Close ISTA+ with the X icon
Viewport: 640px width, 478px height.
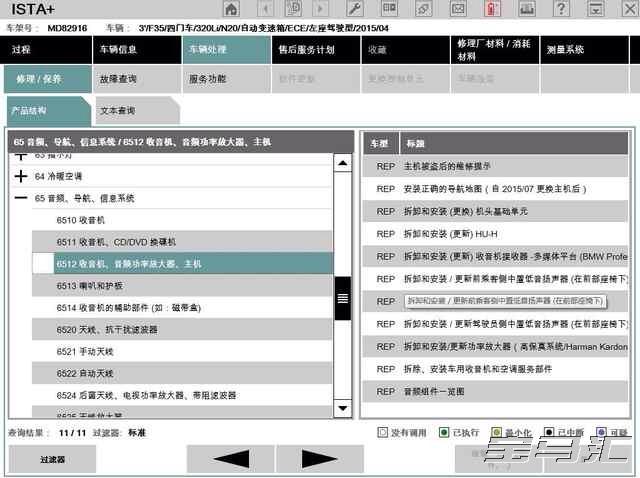(x=630, y=9)
